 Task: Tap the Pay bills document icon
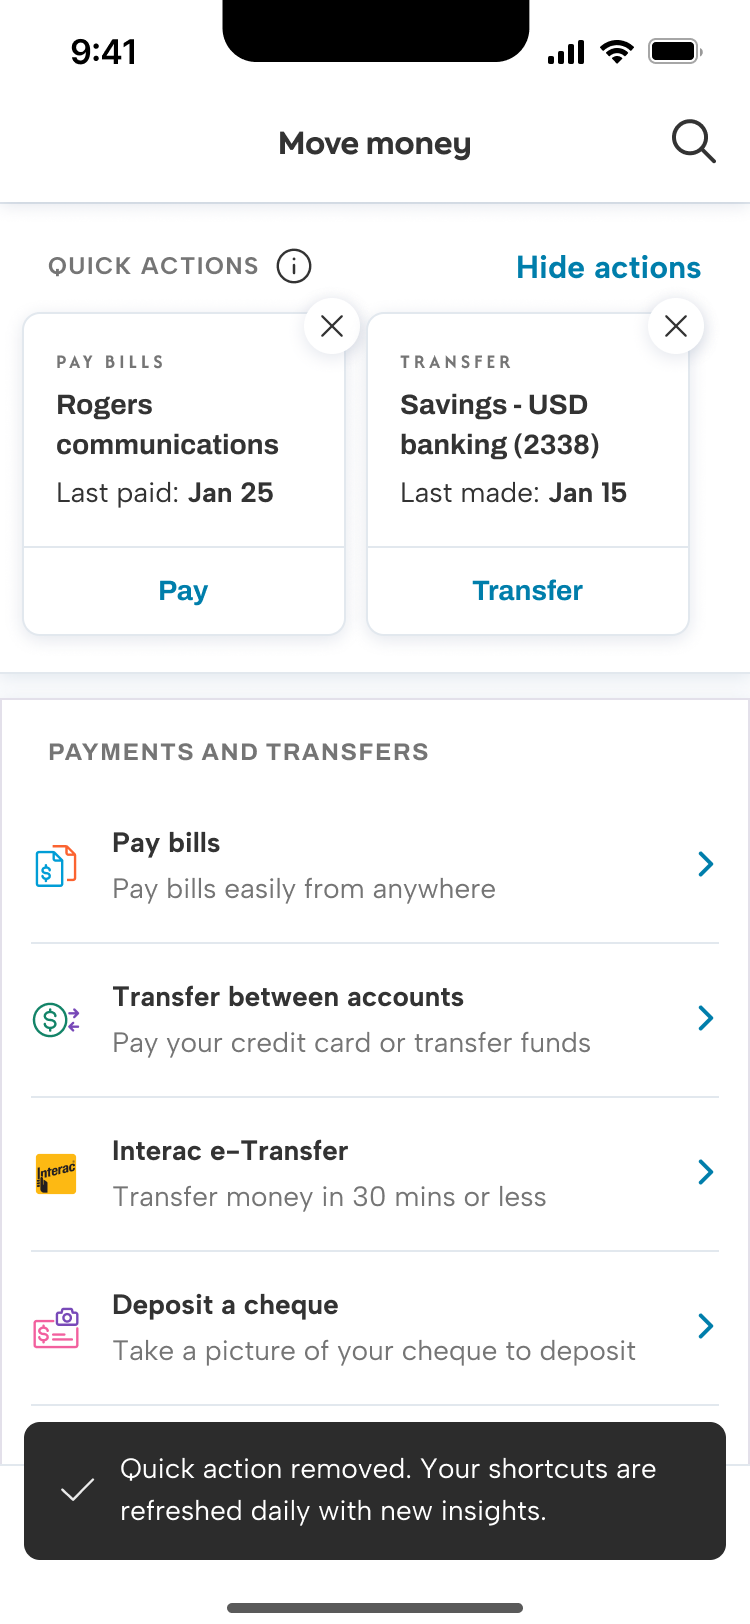[x=56, y=866]
